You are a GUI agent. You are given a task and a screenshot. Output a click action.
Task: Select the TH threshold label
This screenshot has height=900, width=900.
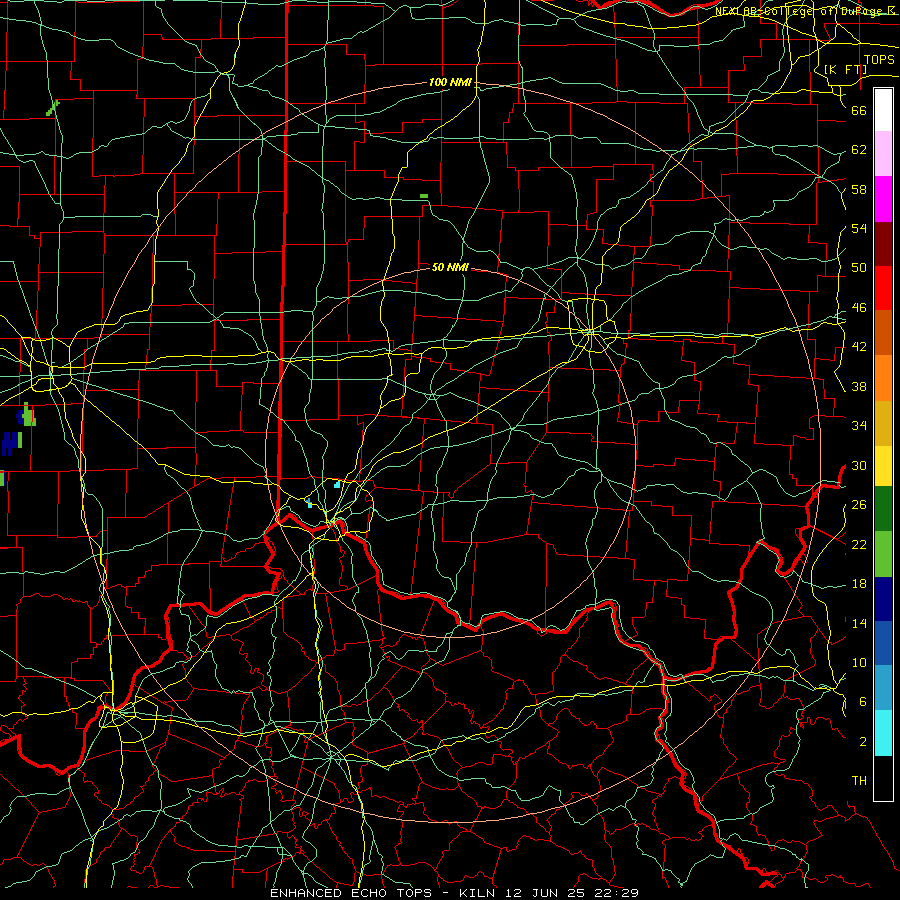(x=859, y=781)
